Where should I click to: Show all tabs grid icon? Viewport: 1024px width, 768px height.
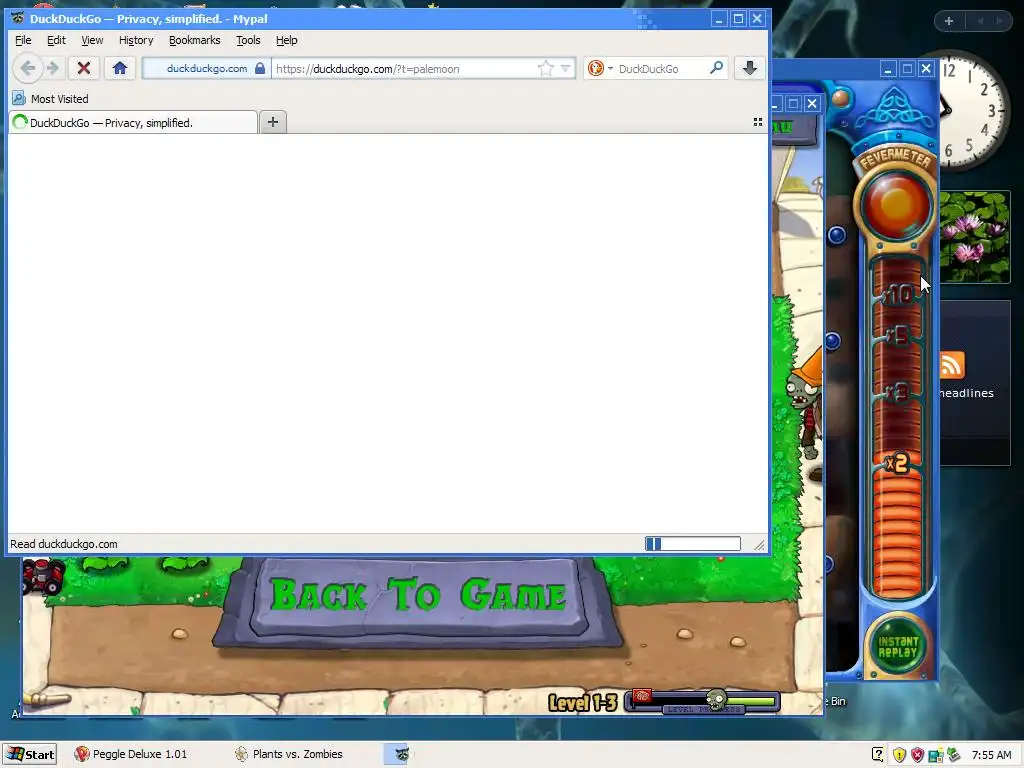pyautogui.click(x=758, y=122)
